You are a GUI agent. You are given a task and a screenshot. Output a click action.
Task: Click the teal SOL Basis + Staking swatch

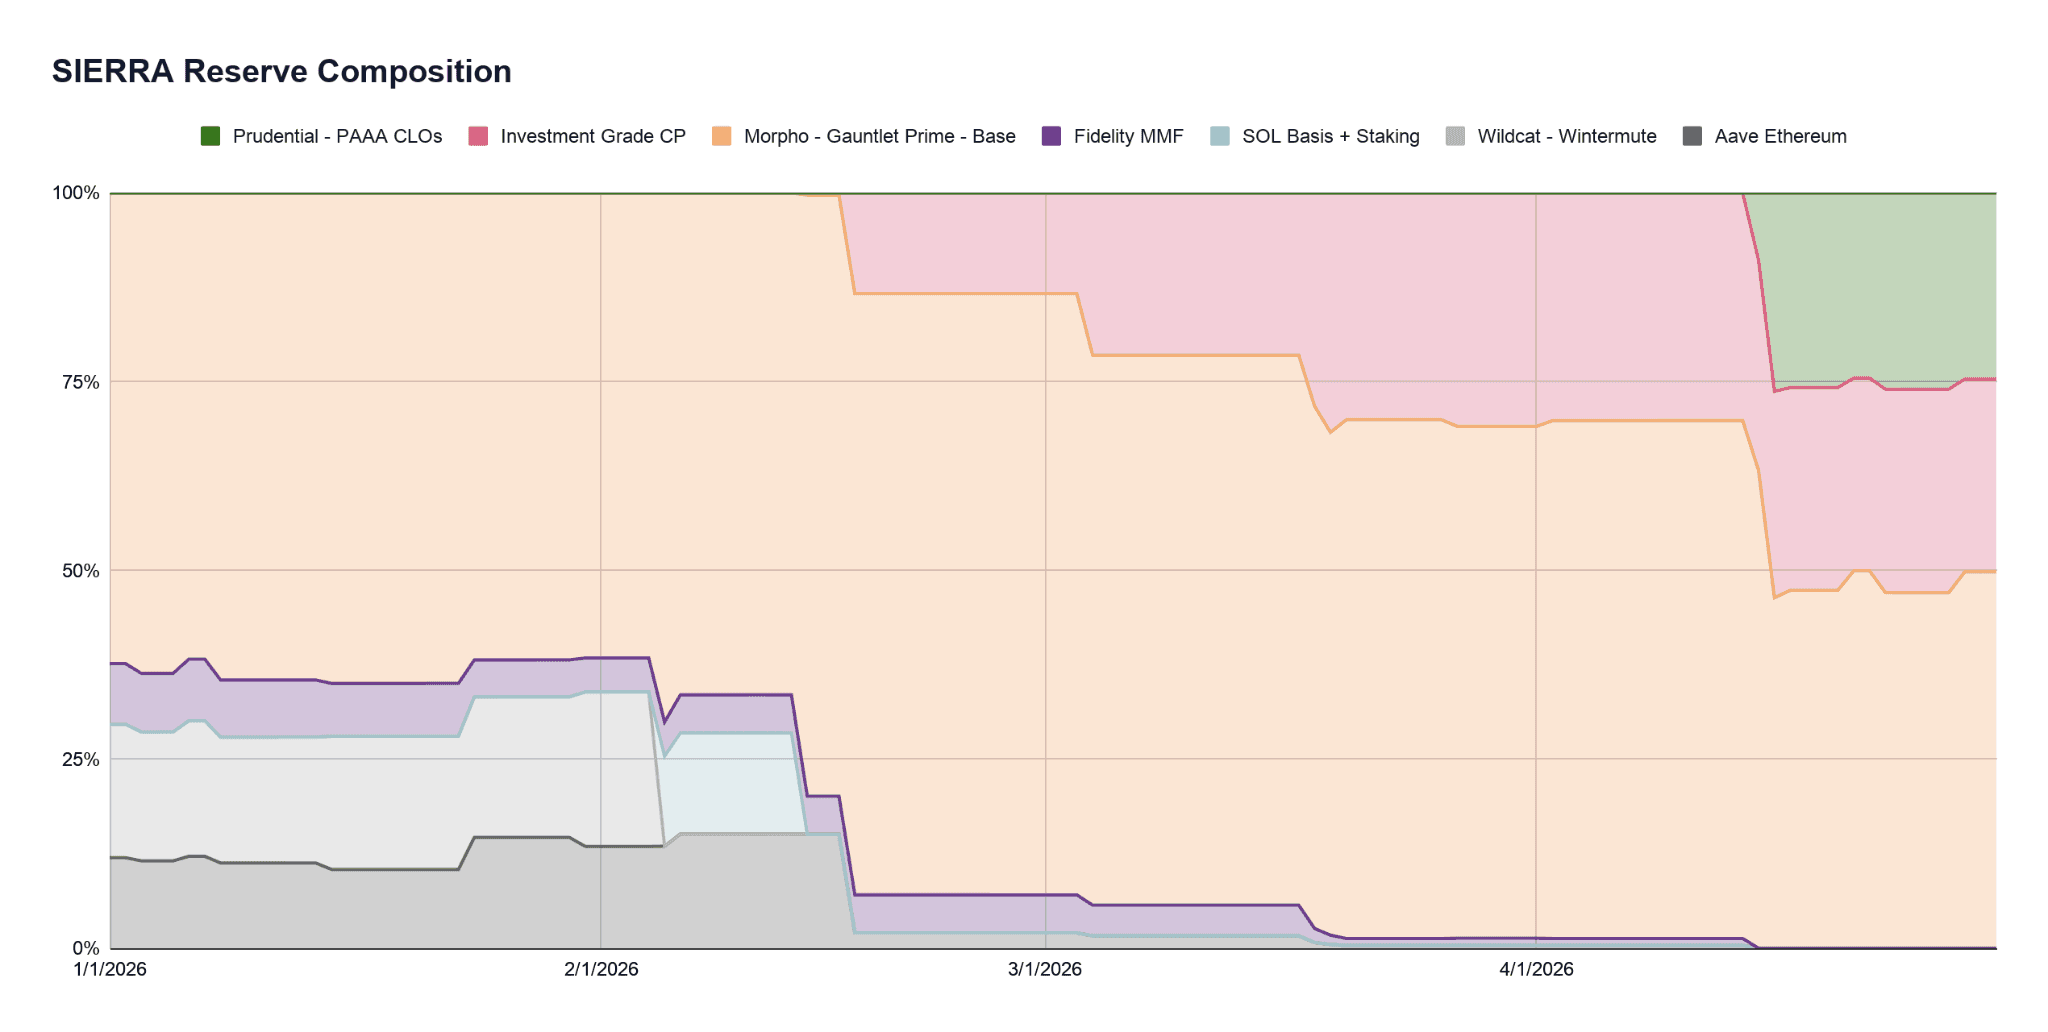click(x=1219, y=136)
